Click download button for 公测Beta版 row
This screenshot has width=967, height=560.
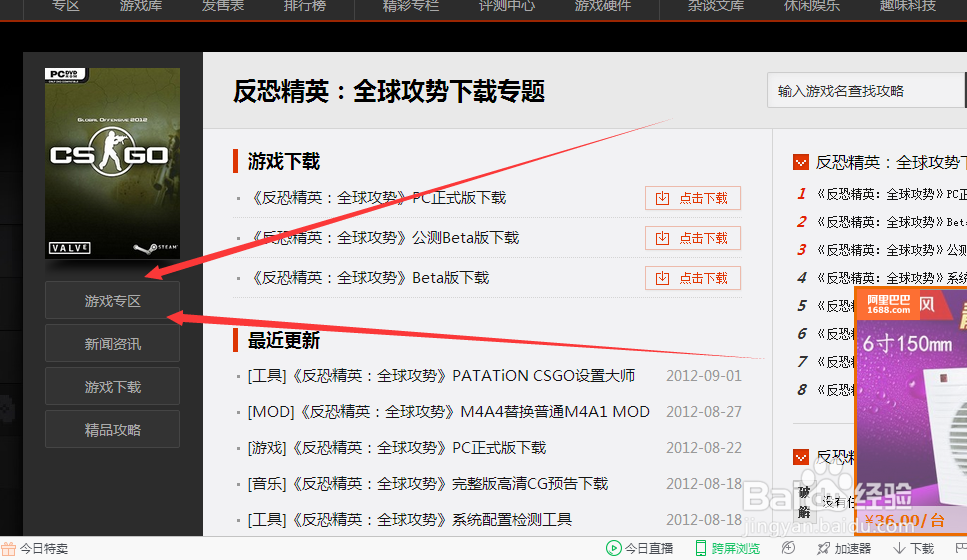coord(693,238)
